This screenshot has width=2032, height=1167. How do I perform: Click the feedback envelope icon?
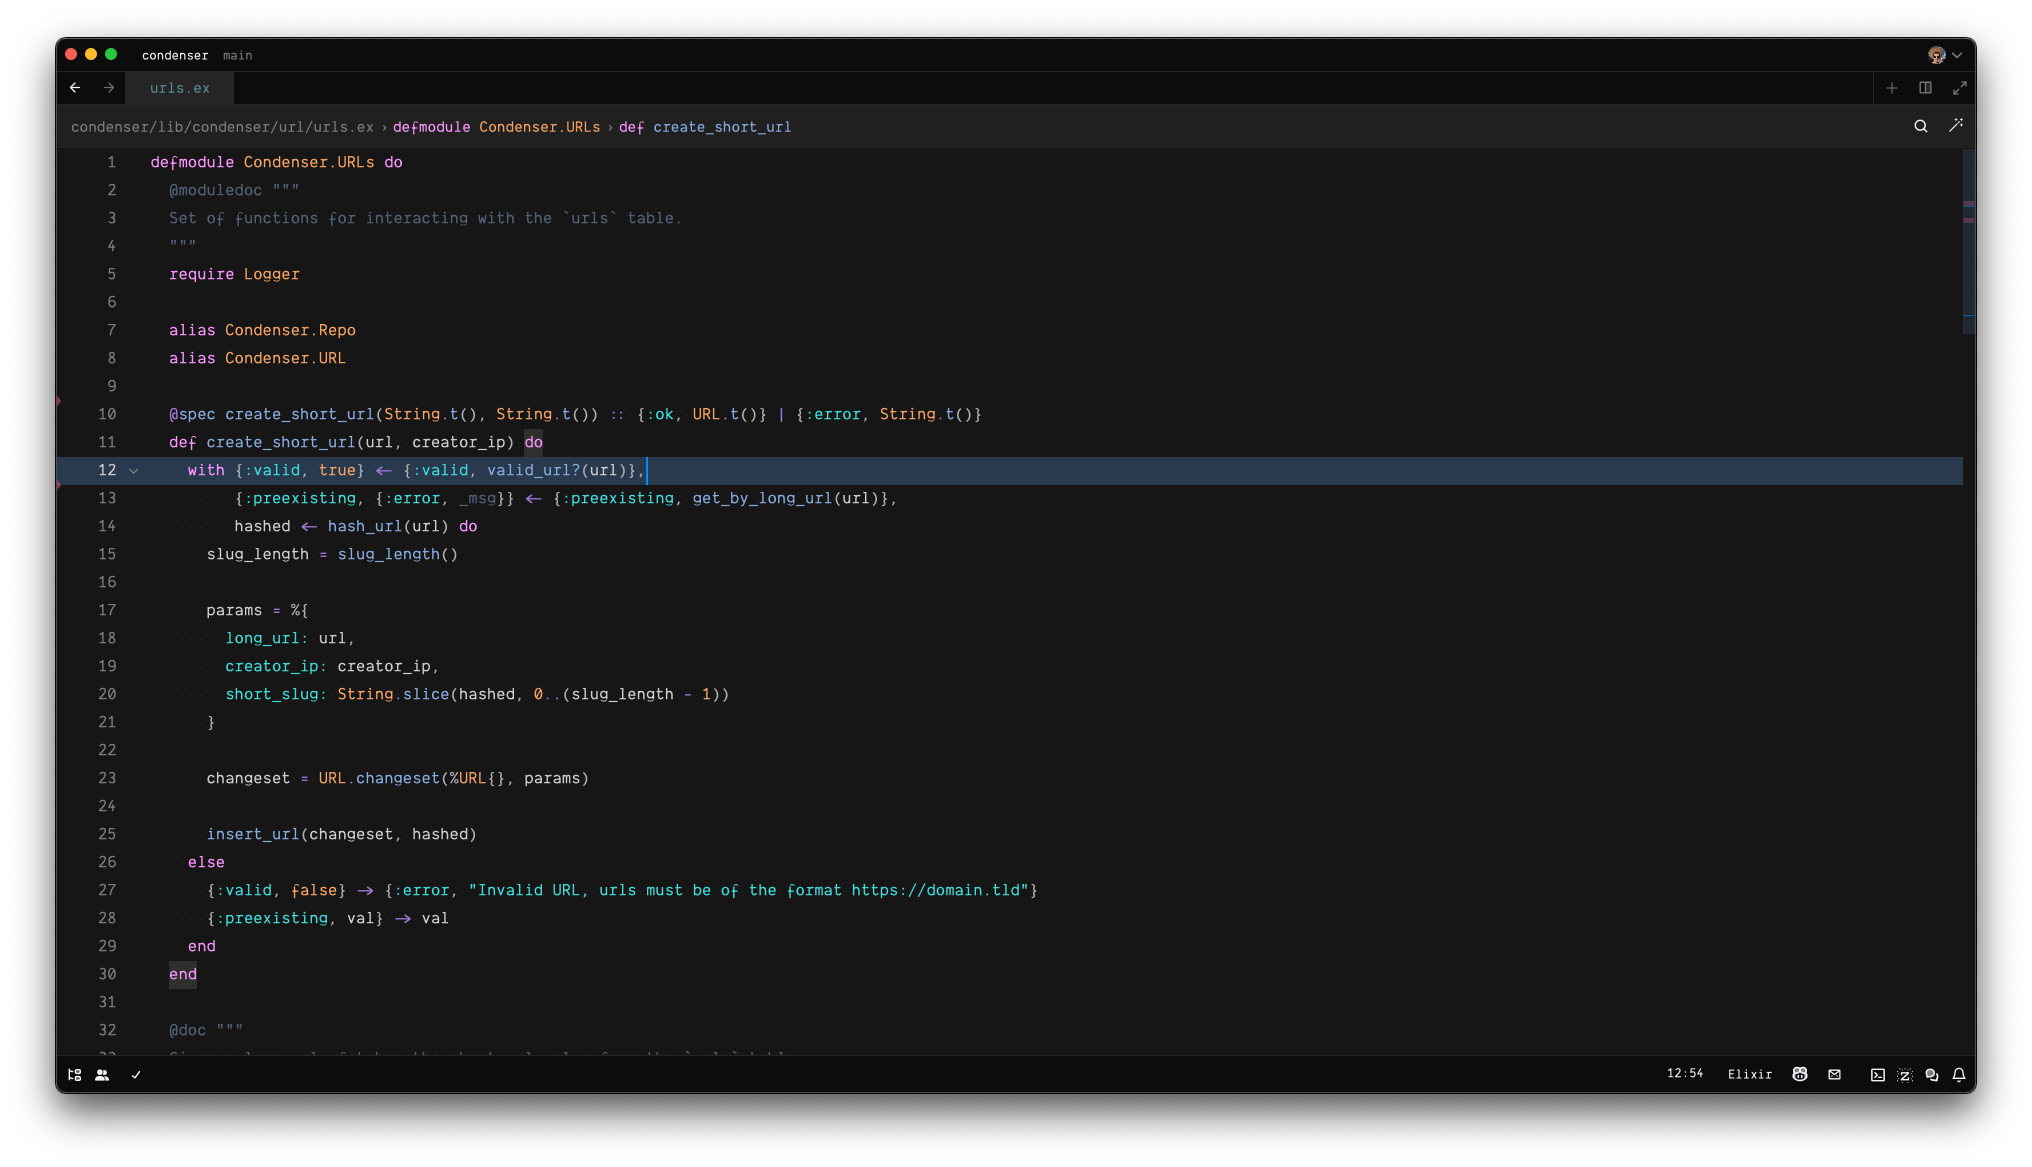click(x=1834, y=1074)
